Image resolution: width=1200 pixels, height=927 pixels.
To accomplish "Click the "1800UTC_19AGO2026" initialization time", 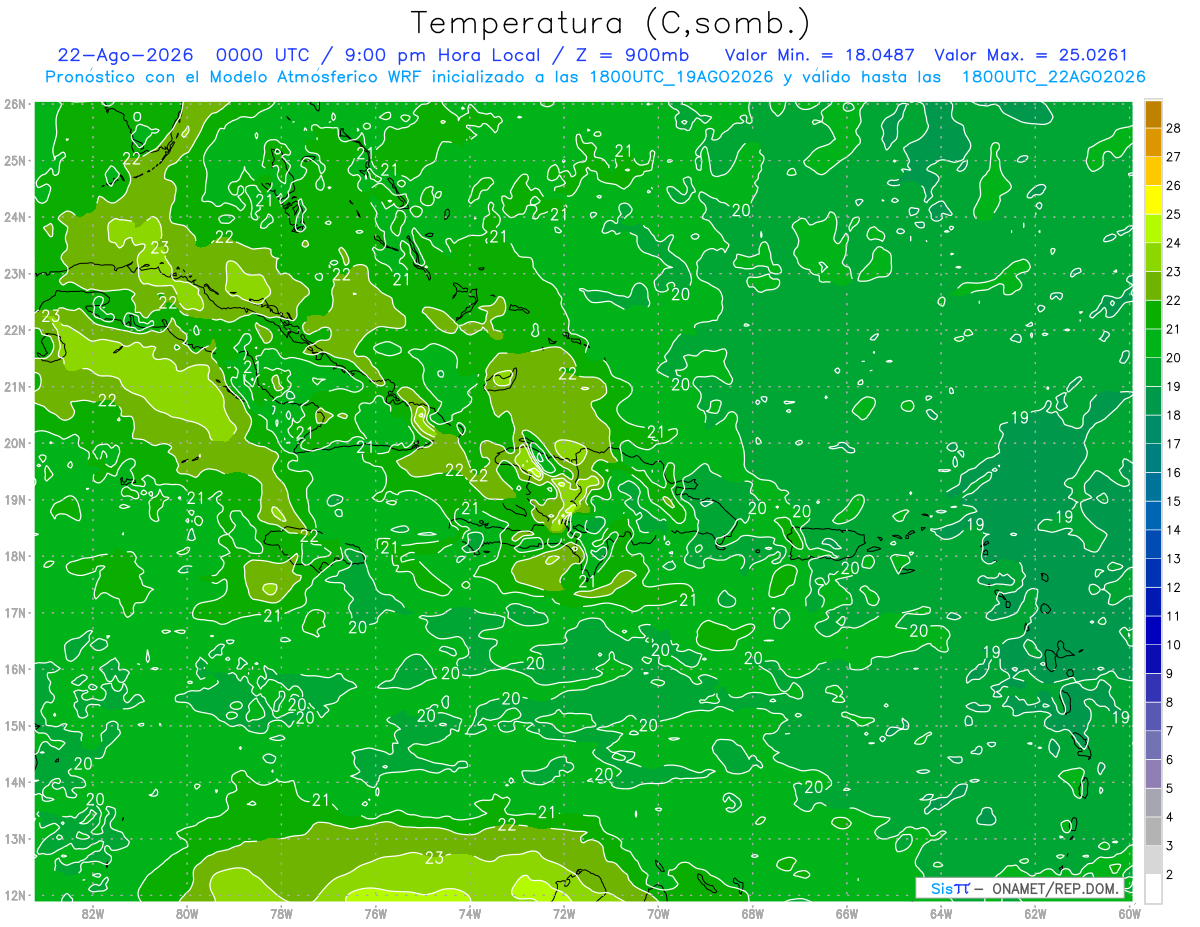I will [680, 76].
